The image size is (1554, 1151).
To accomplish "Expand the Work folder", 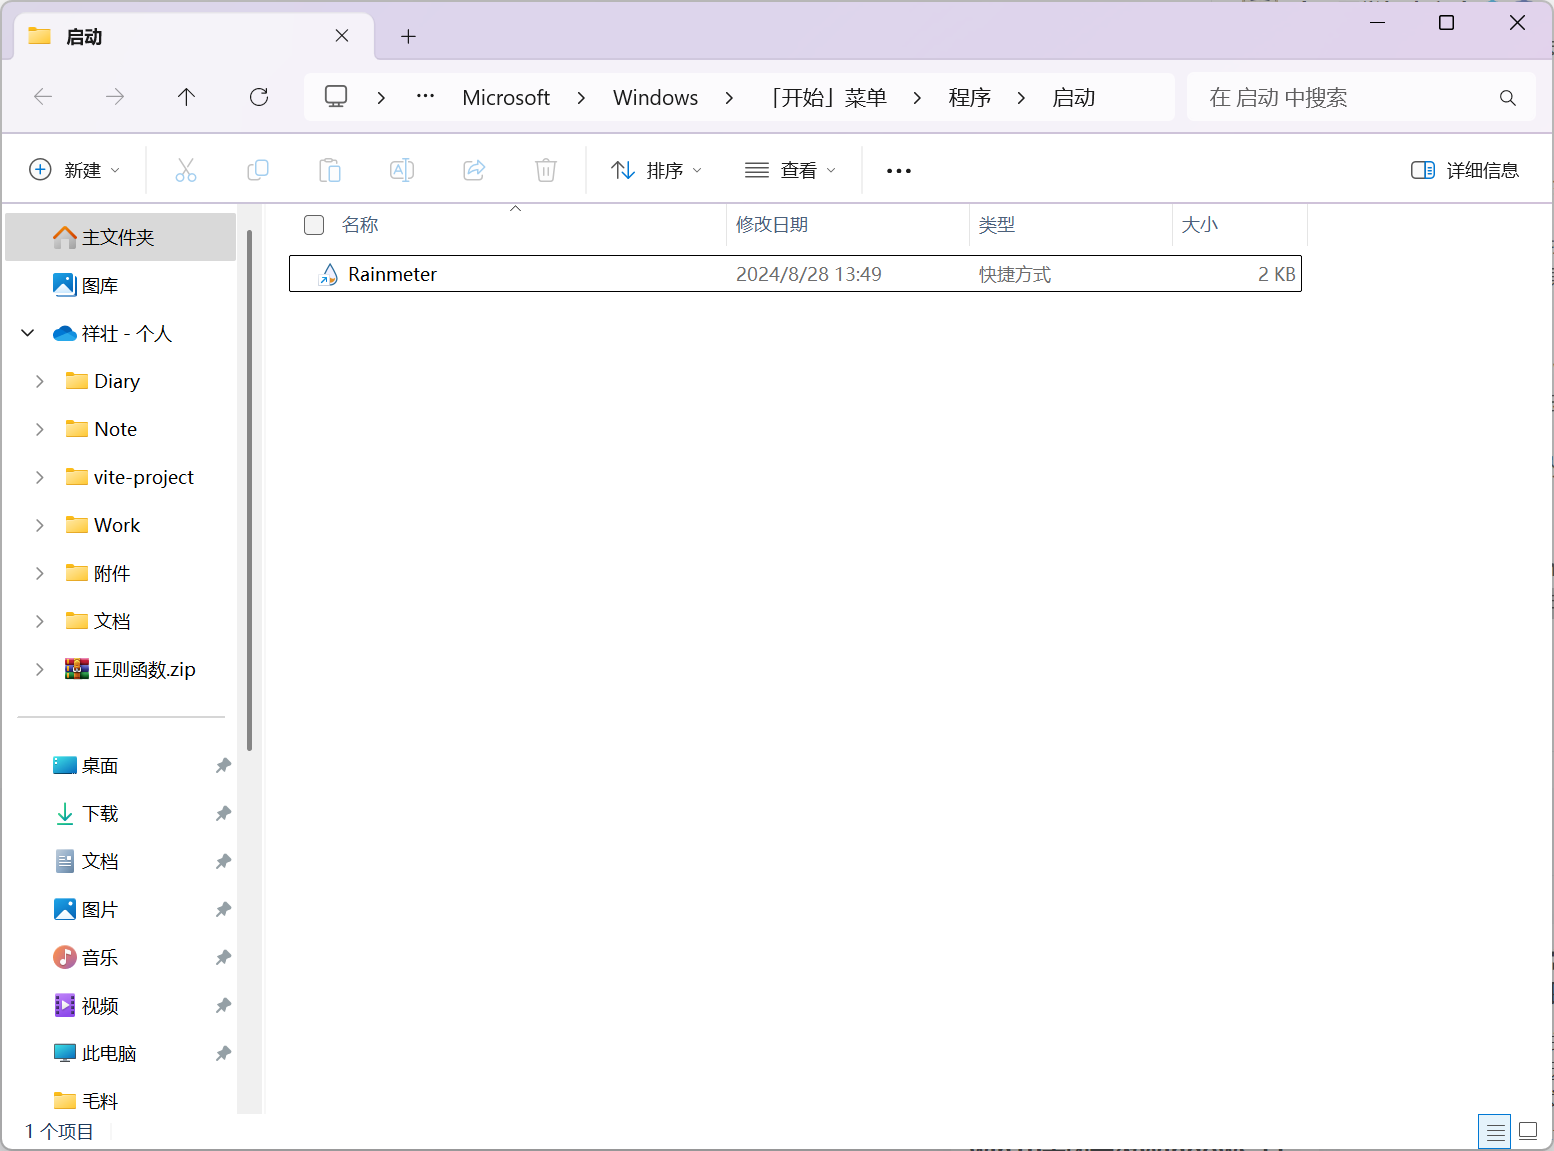I will tap(40, 525).
